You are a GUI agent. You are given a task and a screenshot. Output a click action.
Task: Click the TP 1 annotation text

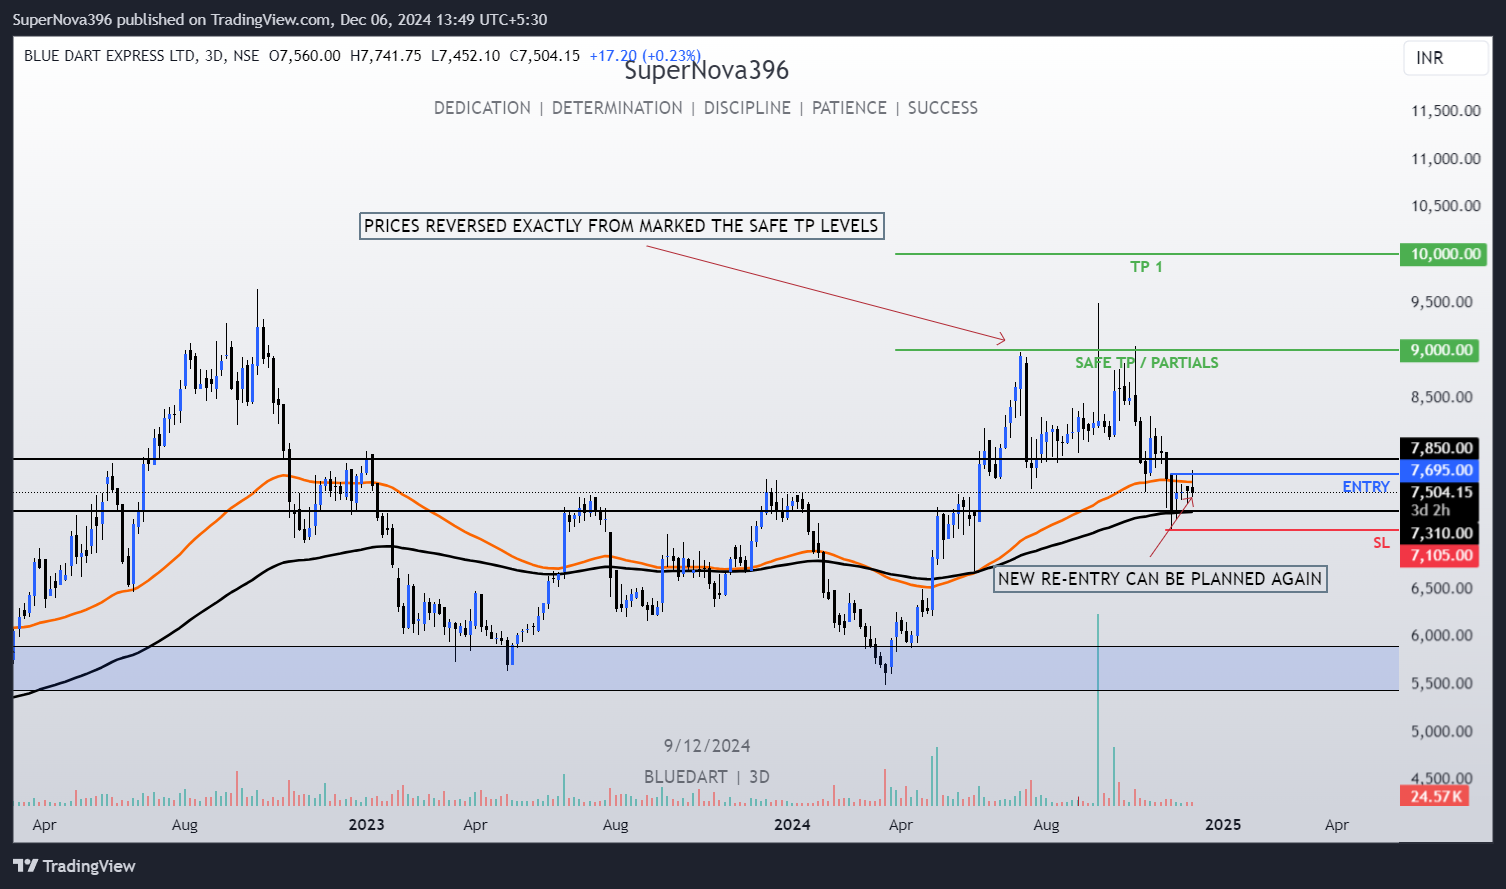[1146, 267]
